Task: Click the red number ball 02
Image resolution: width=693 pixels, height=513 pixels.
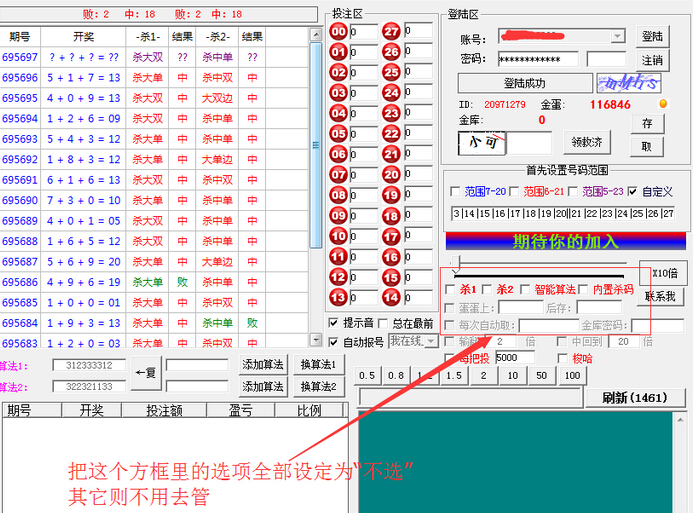Action: tap(339, 72)
